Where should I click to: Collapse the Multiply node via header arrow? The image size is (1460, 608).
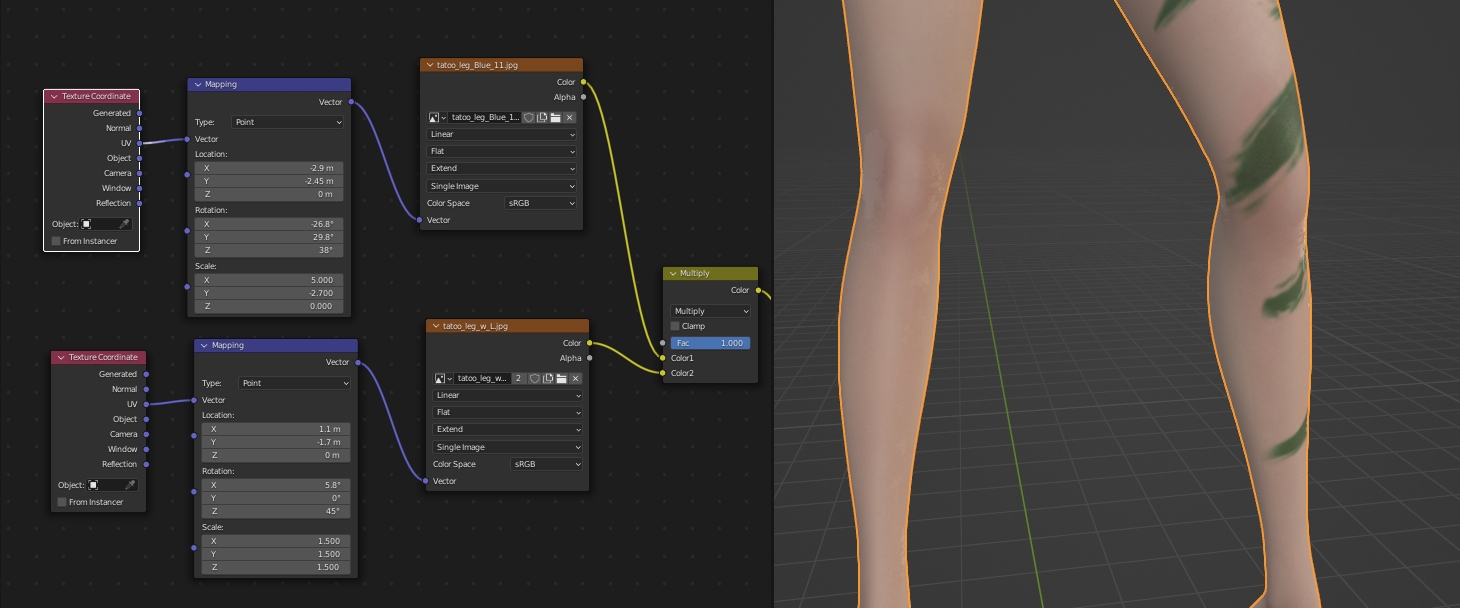tap(673, 274)
